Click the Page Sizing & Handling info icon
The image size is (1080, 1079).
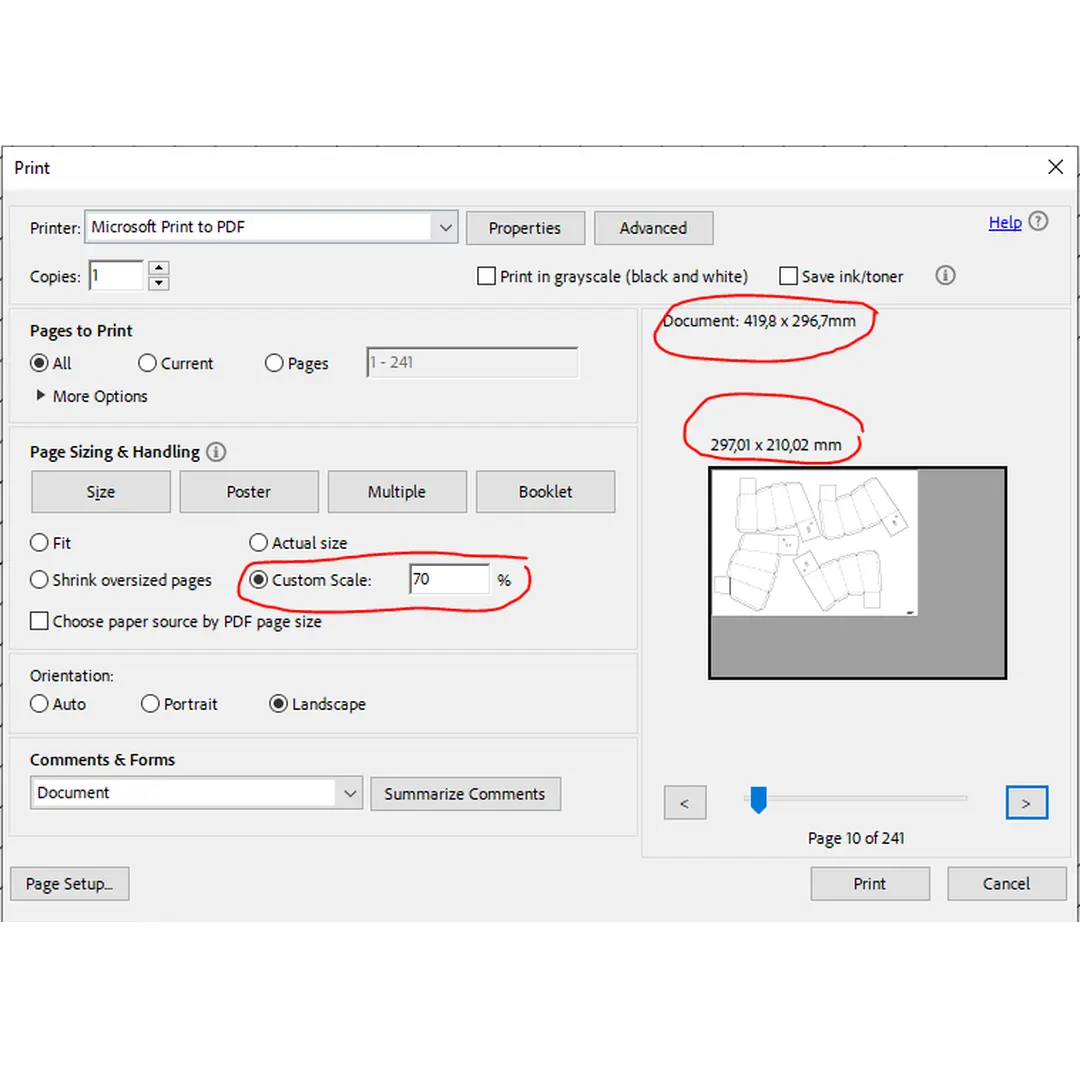point(216,452)
